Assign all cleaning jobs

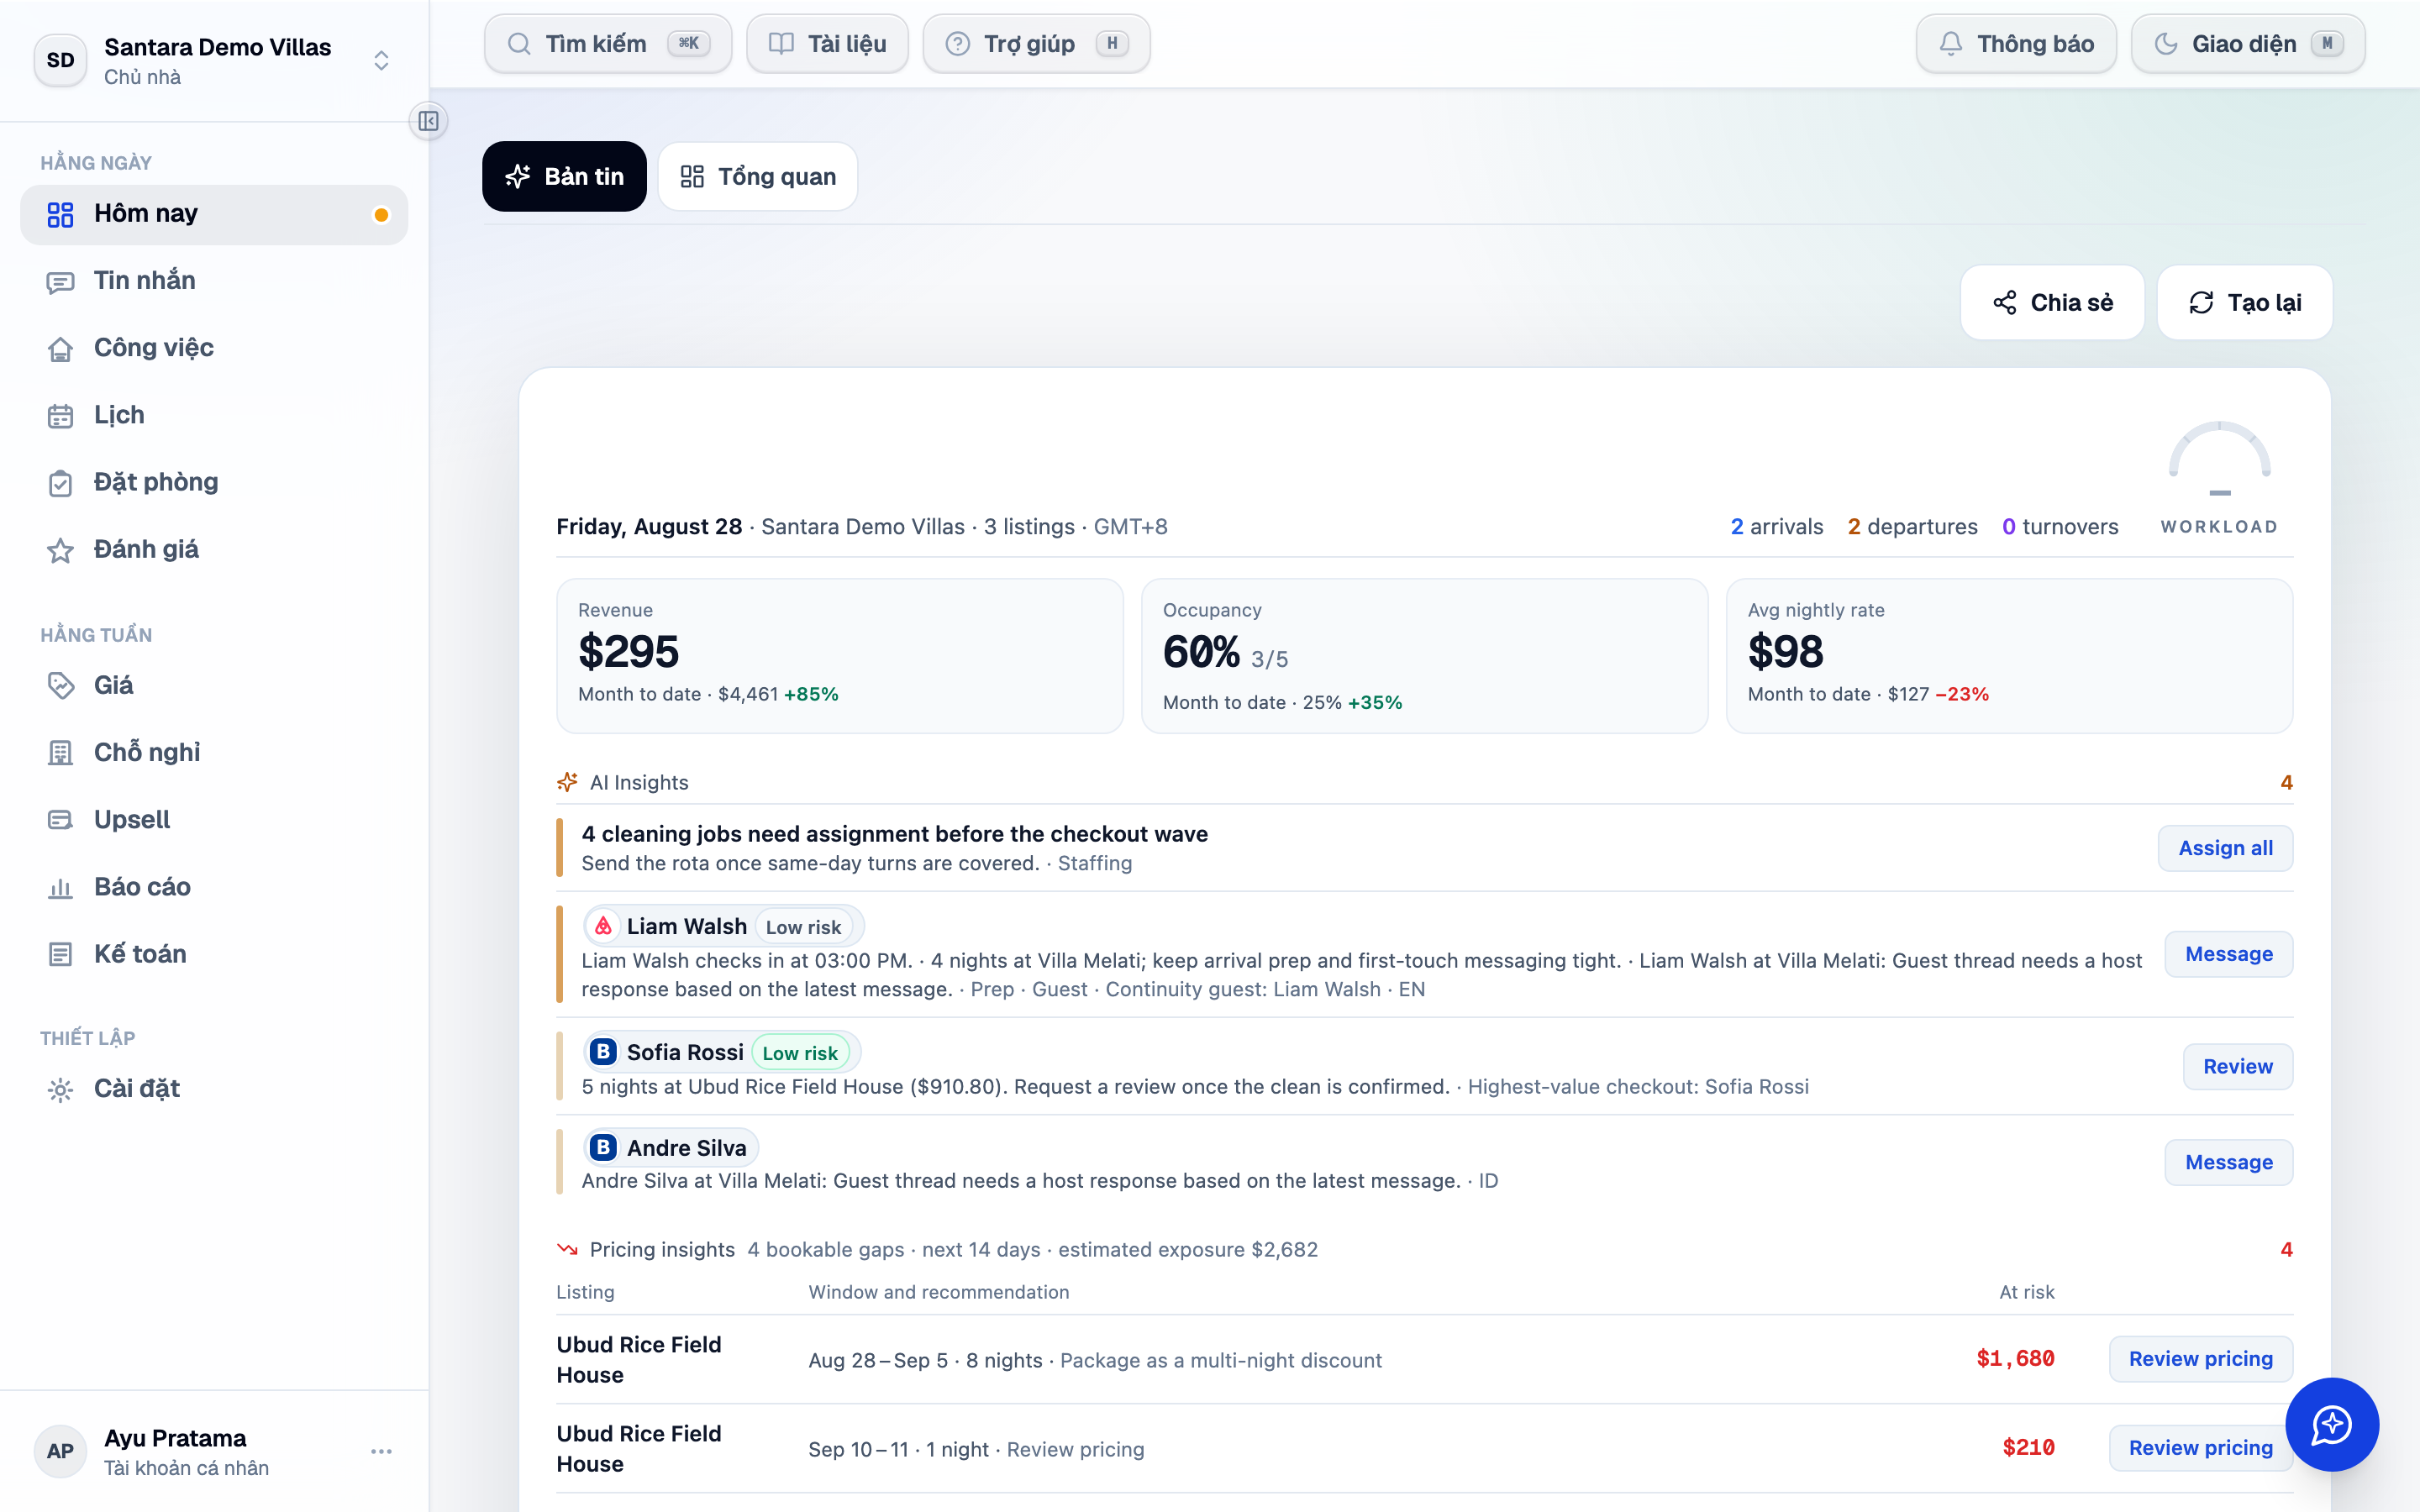click(x=2225, y=848)
